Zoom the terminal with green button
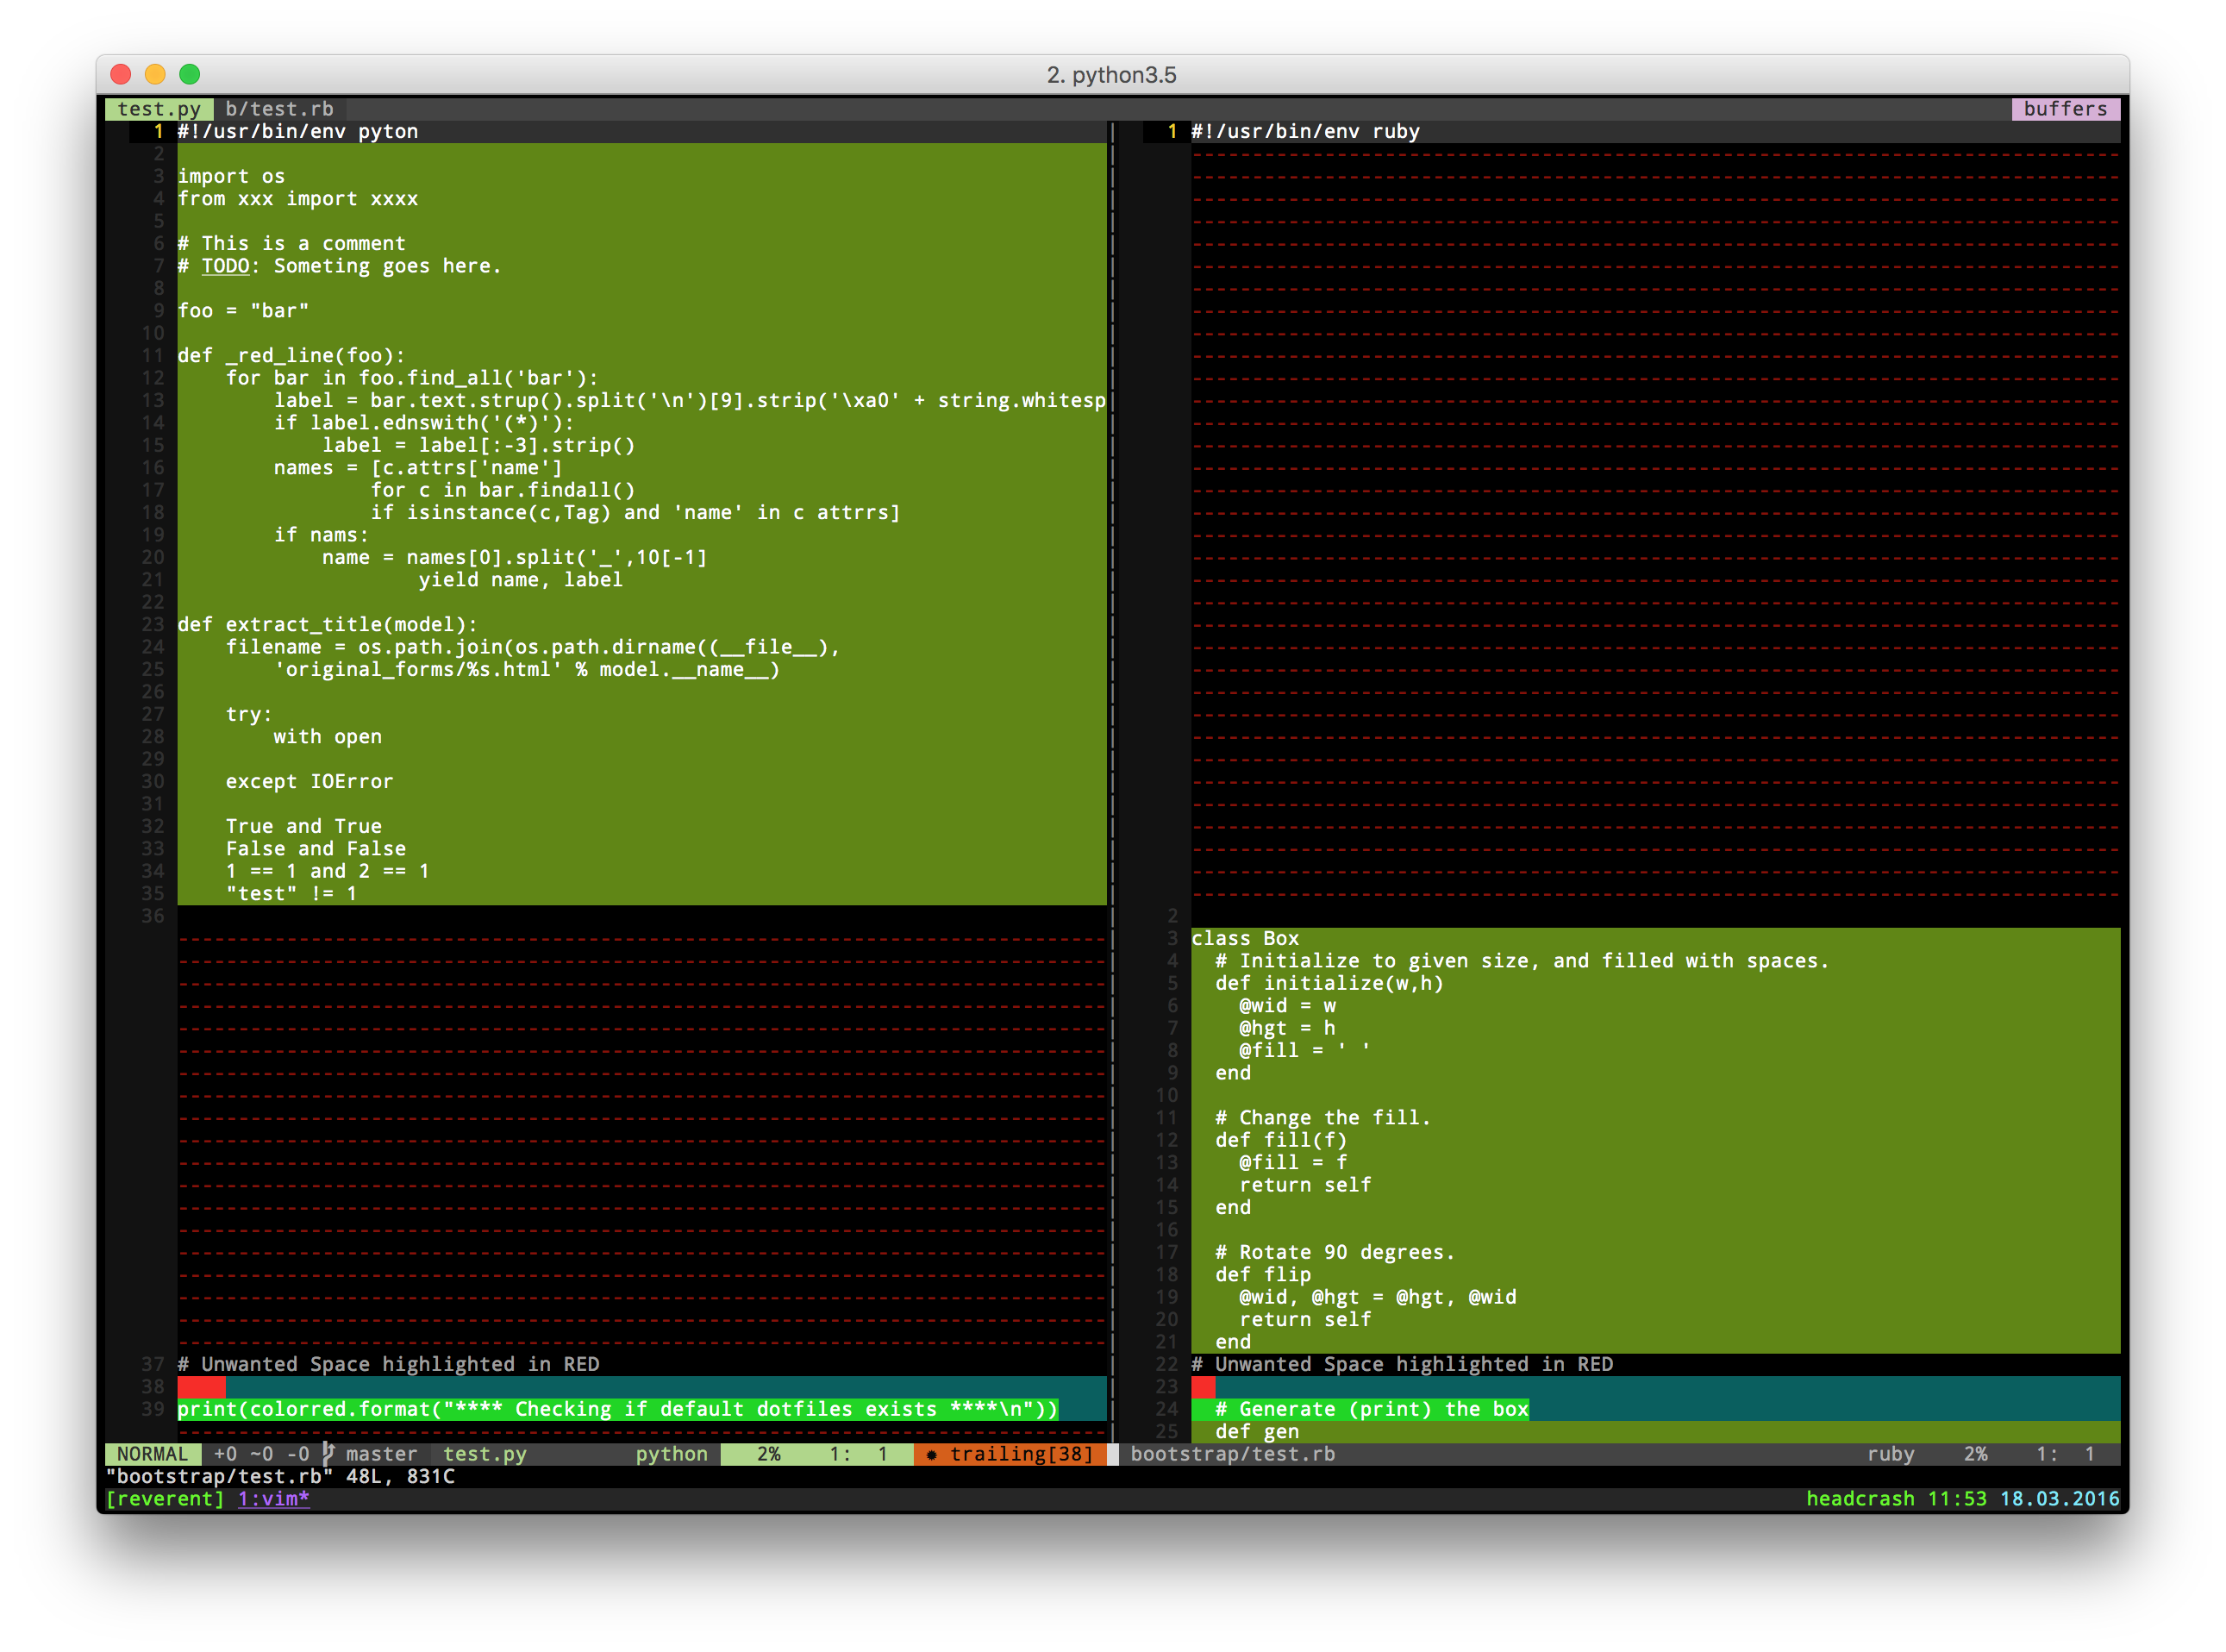 189,74
